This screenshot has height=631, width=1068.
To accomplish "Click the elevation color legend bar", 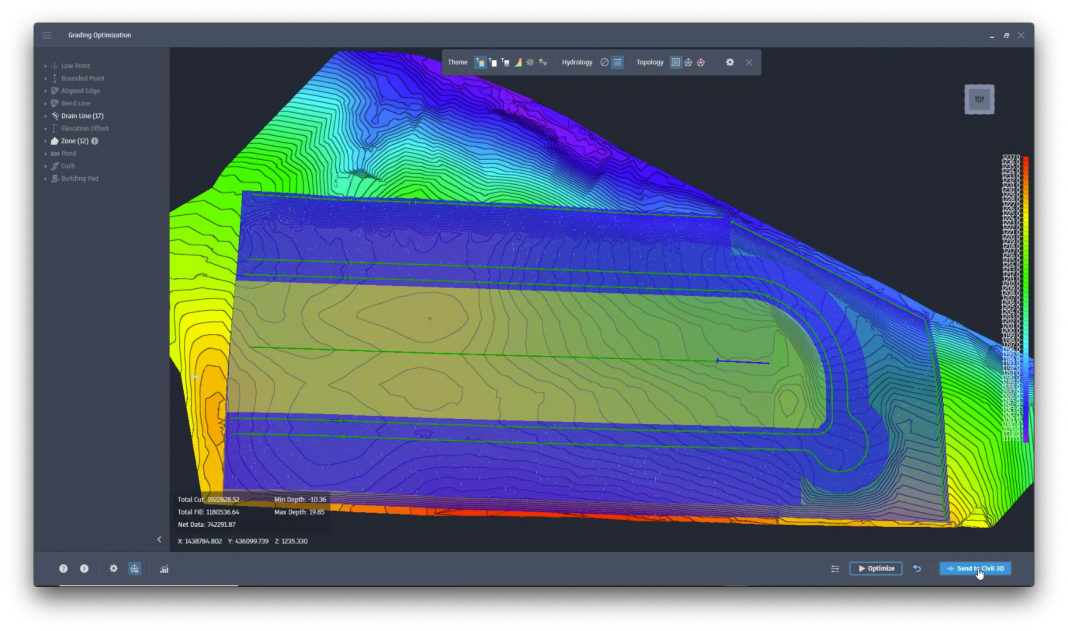I will (x=1026, y=299).
